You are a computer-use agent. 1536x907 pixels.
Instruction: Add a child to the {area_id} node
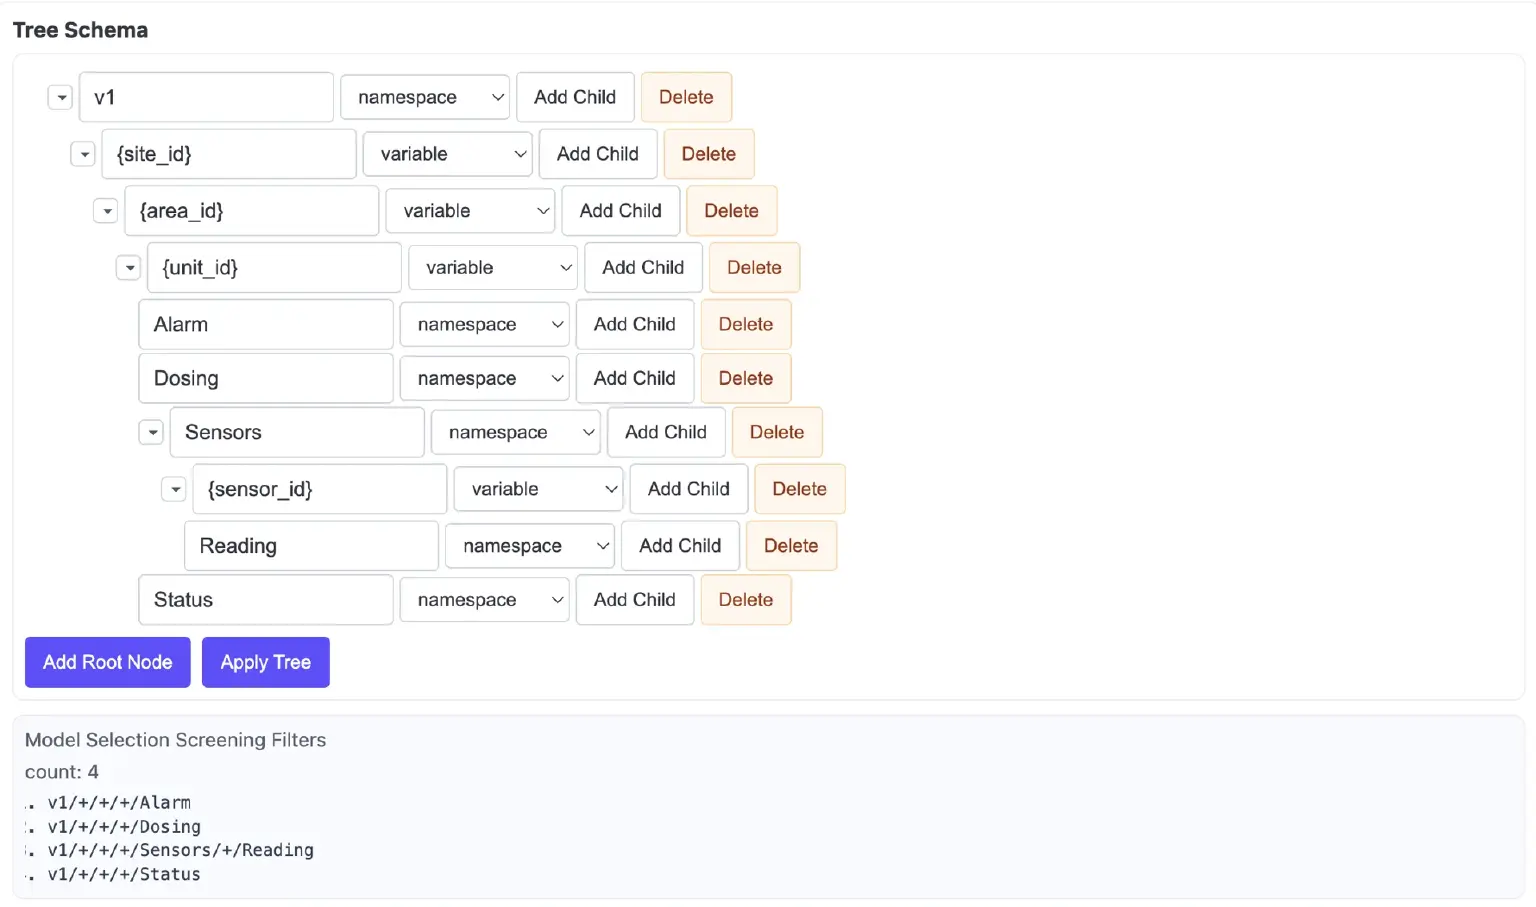(x=621, y=211)
